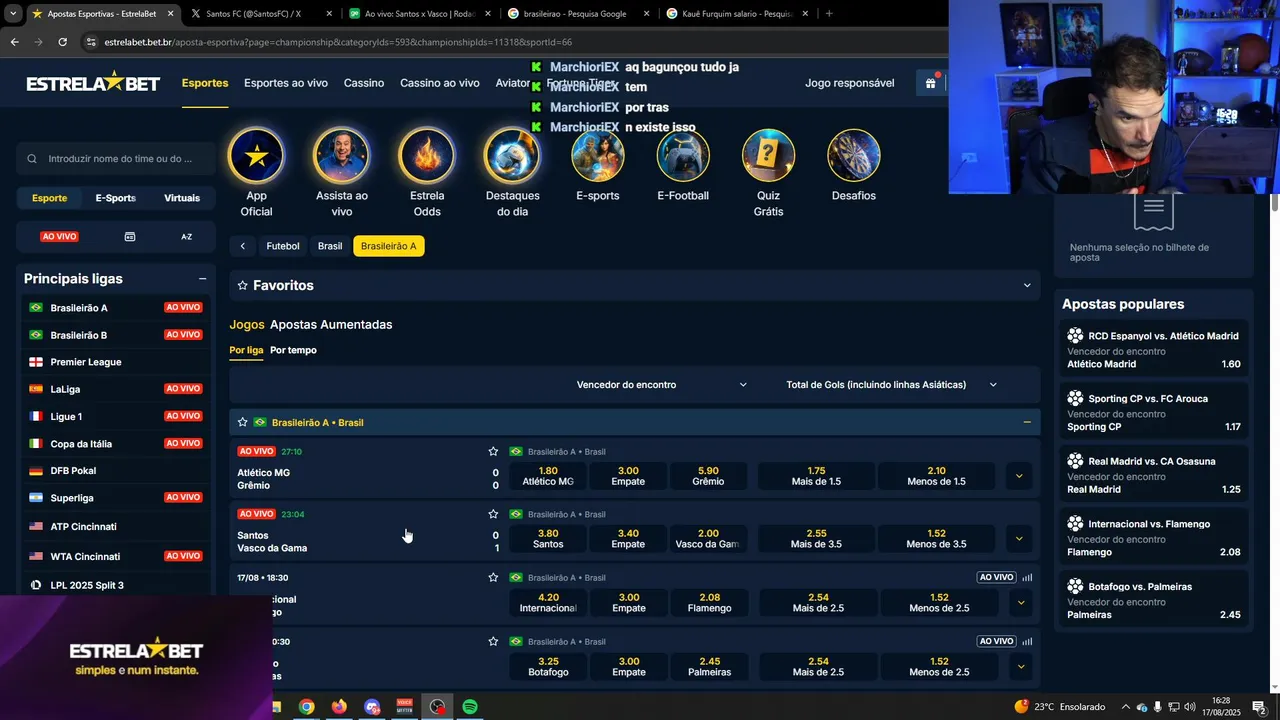Pick Menos de 3.5 at 1.52
This screenshot has width=1280, height=720.
point(936,539)
